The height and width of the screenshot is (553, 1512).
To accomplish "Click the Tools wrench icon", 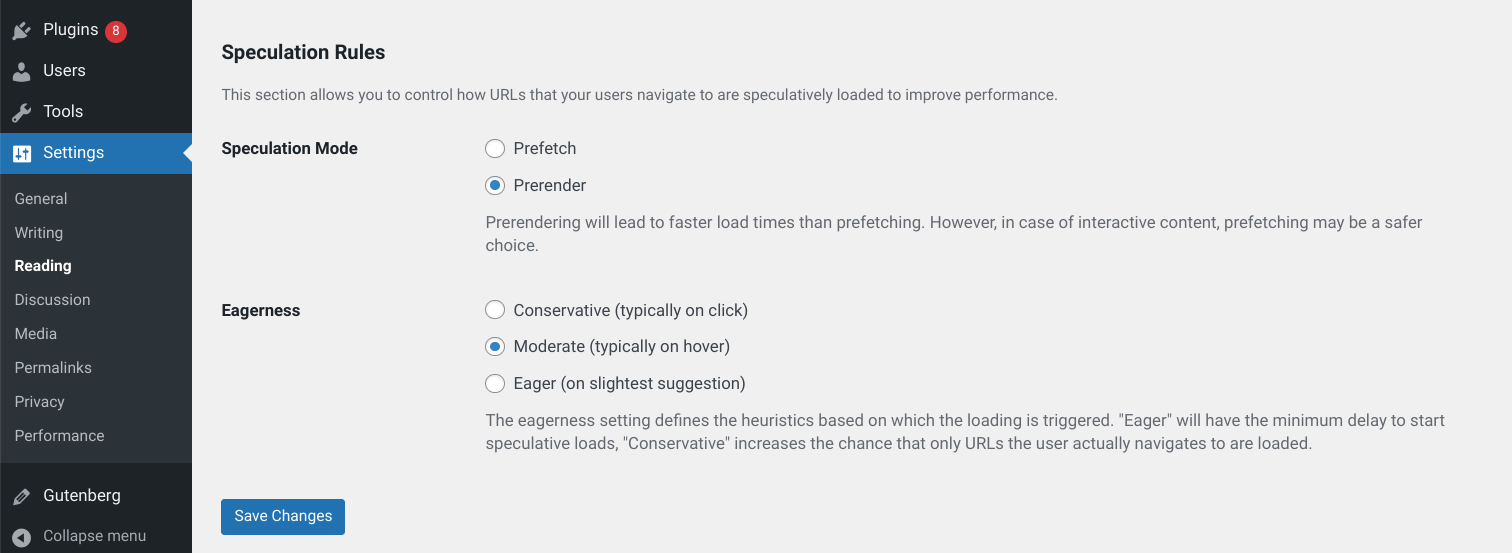I will point(22,112).
